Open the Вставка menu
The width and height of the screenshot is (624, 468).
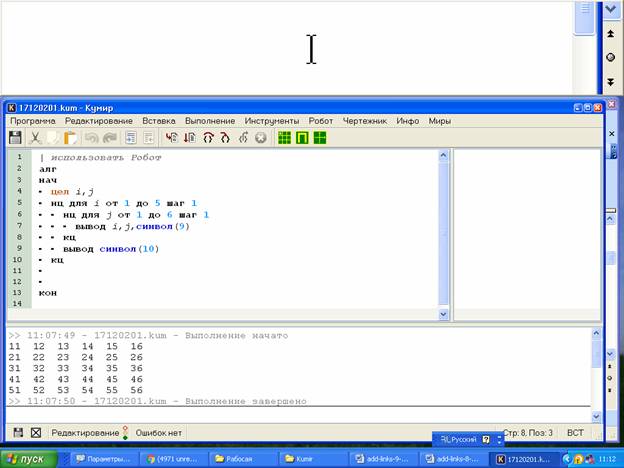point(159,121)
